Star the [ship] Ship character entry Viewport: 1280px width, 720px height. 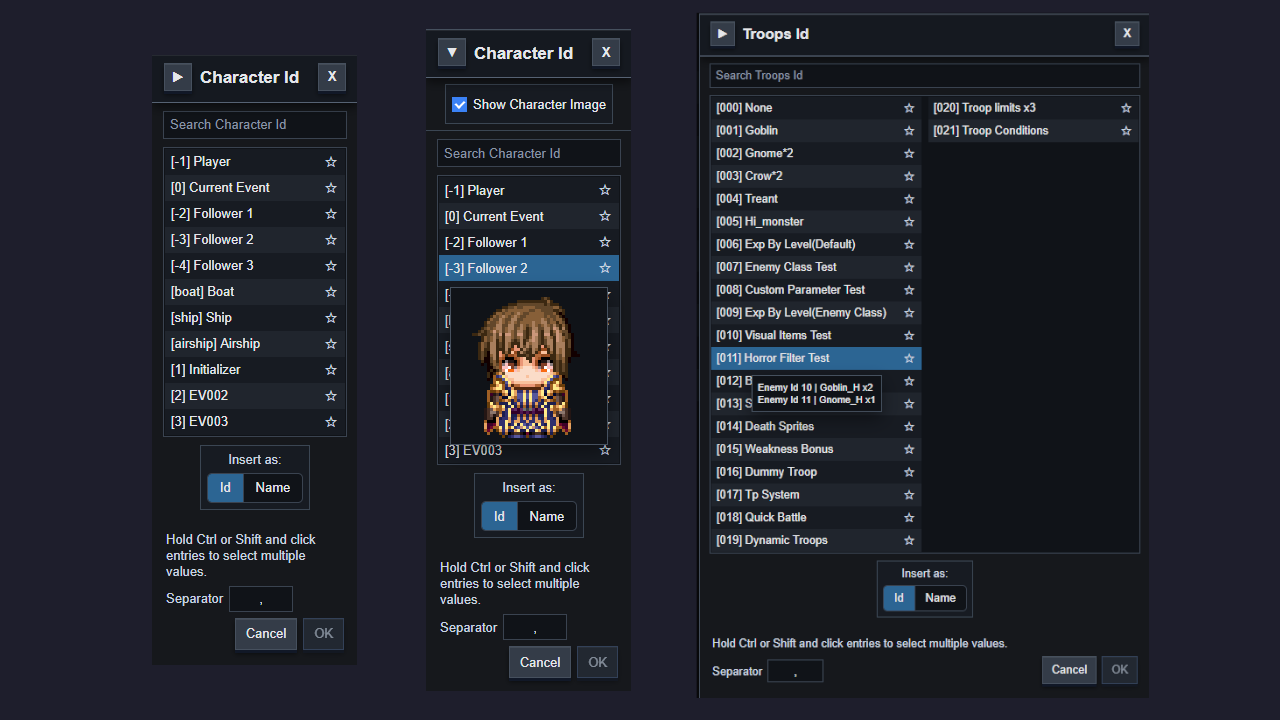(x=331, y=318)
